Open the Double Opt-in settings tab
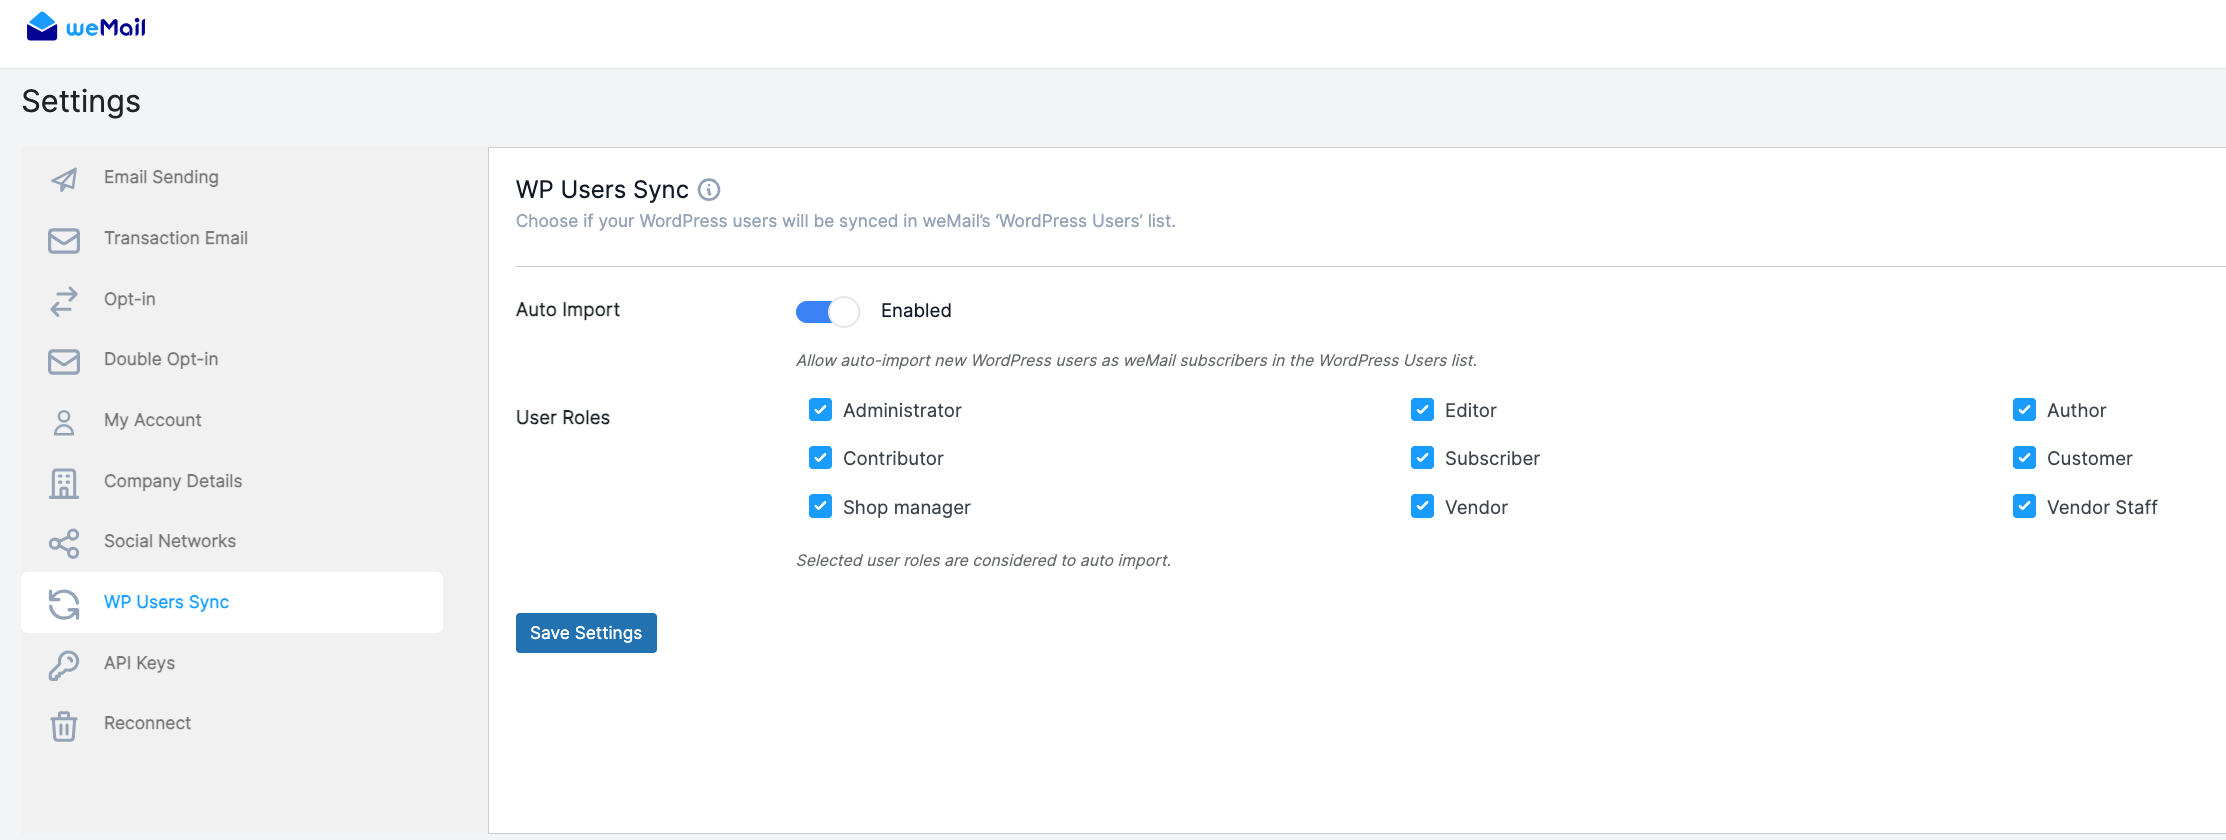Viewport: 2226px width, 840px height. click(x=161, y=359)
